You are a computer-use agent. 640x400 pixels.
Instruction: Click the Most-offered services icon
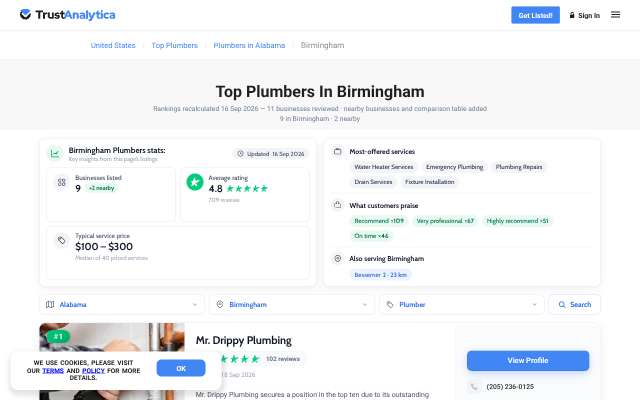tap(338, 151)
